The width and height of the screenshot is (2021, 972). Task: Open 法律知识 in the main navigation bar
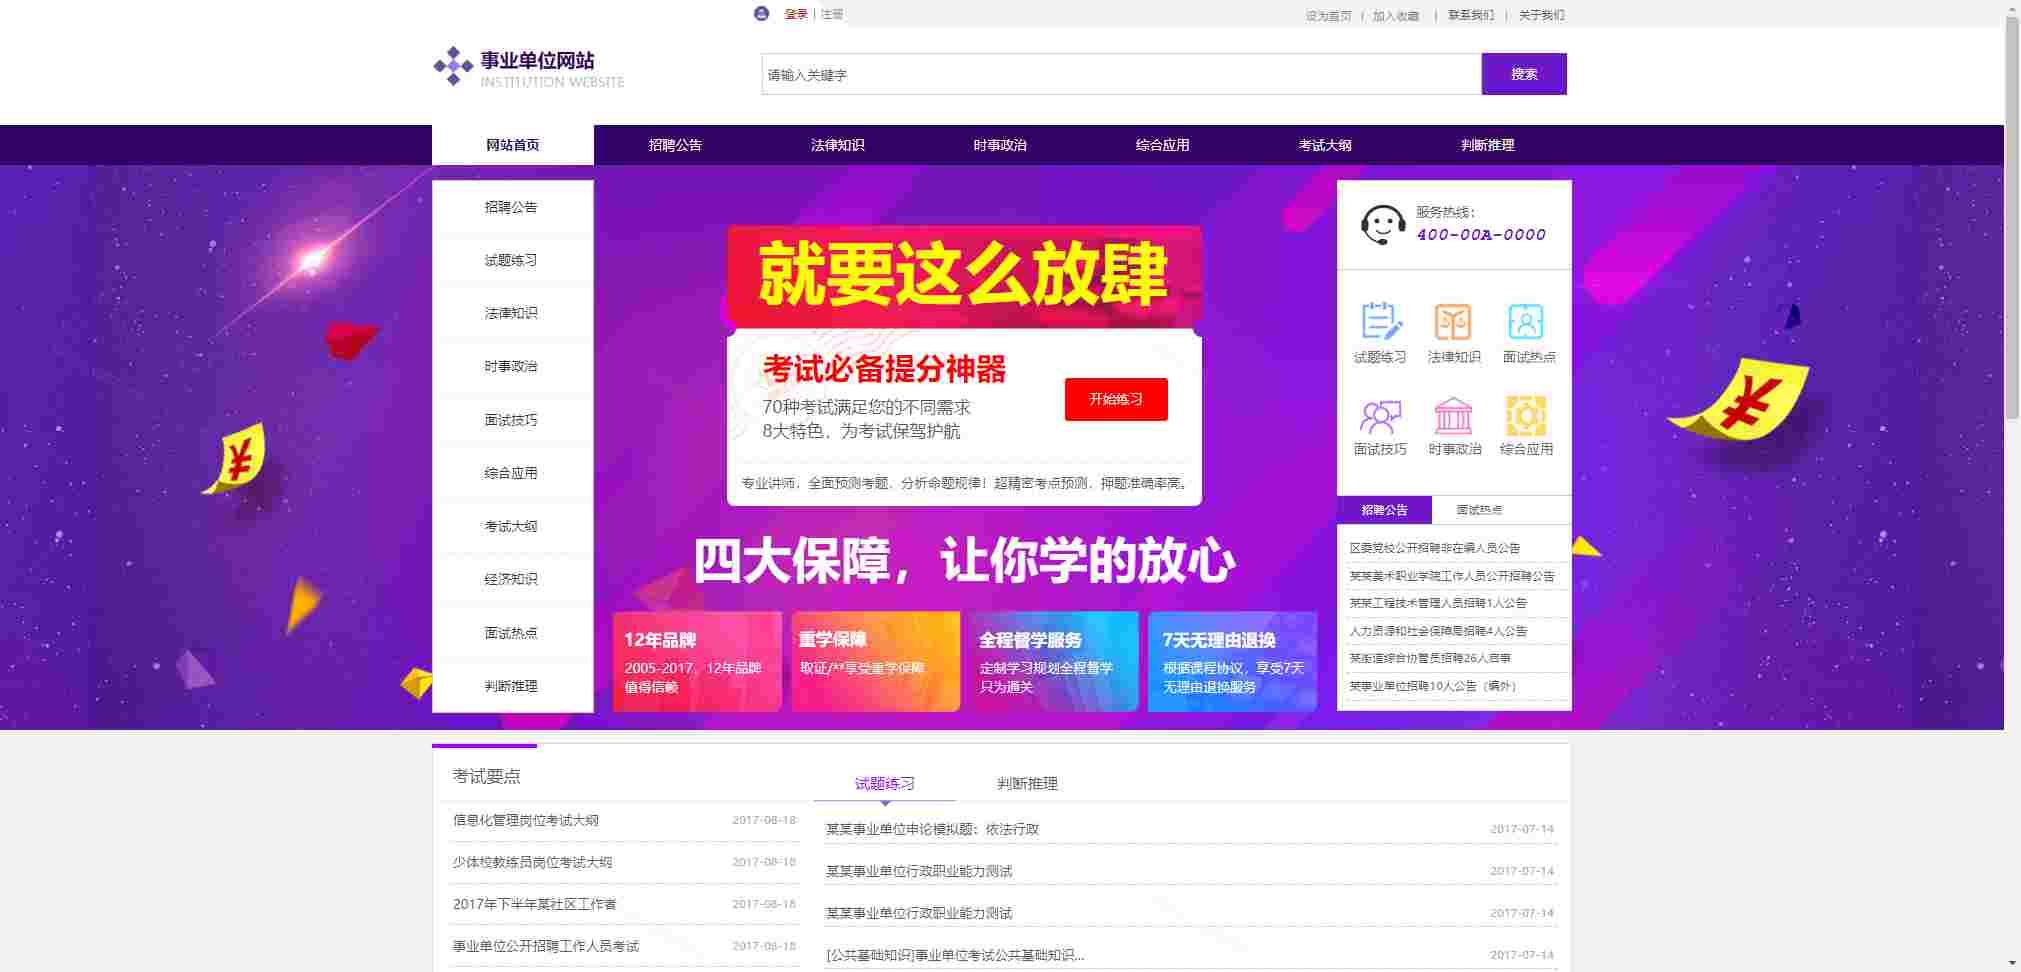[x=838, y=145]
